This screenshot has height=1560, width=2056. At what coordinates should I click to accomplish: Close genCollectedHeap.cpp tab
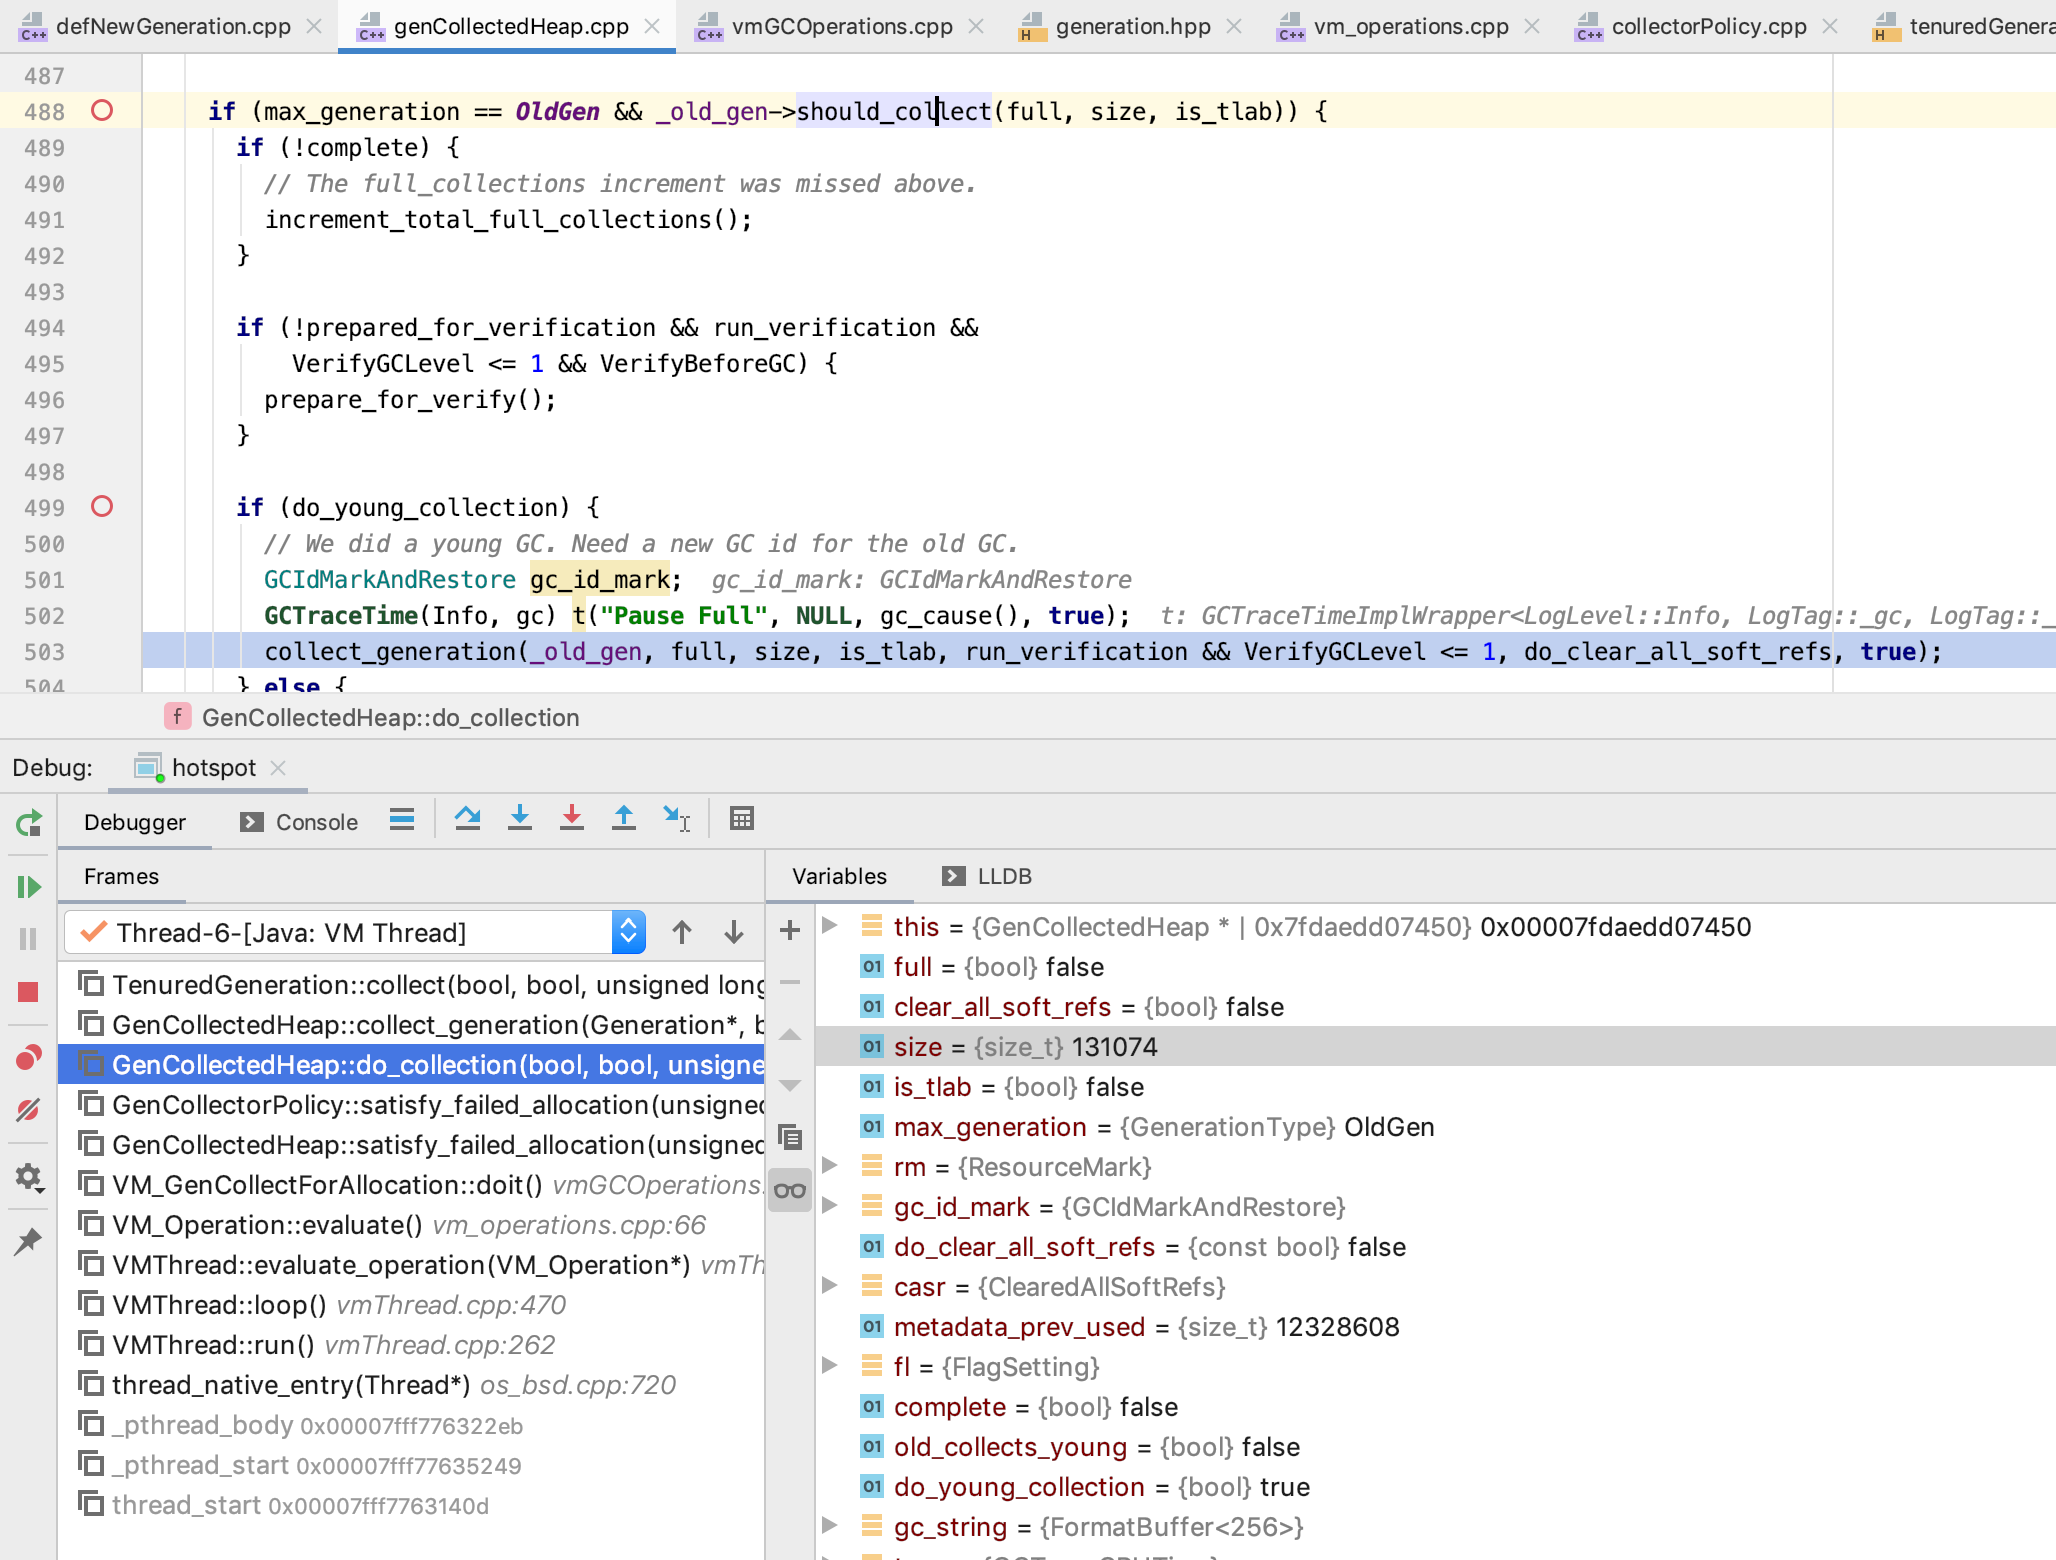[652, 27]
